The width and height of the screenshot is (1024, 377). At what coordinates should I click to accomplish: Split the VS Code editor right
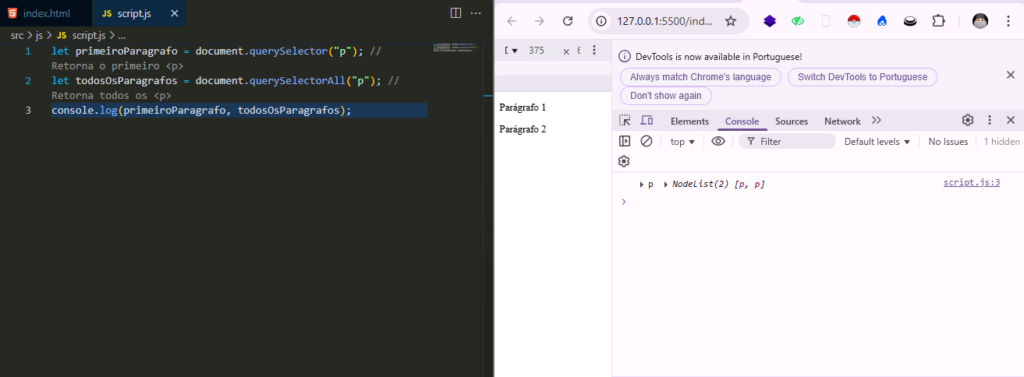(456, 13)
